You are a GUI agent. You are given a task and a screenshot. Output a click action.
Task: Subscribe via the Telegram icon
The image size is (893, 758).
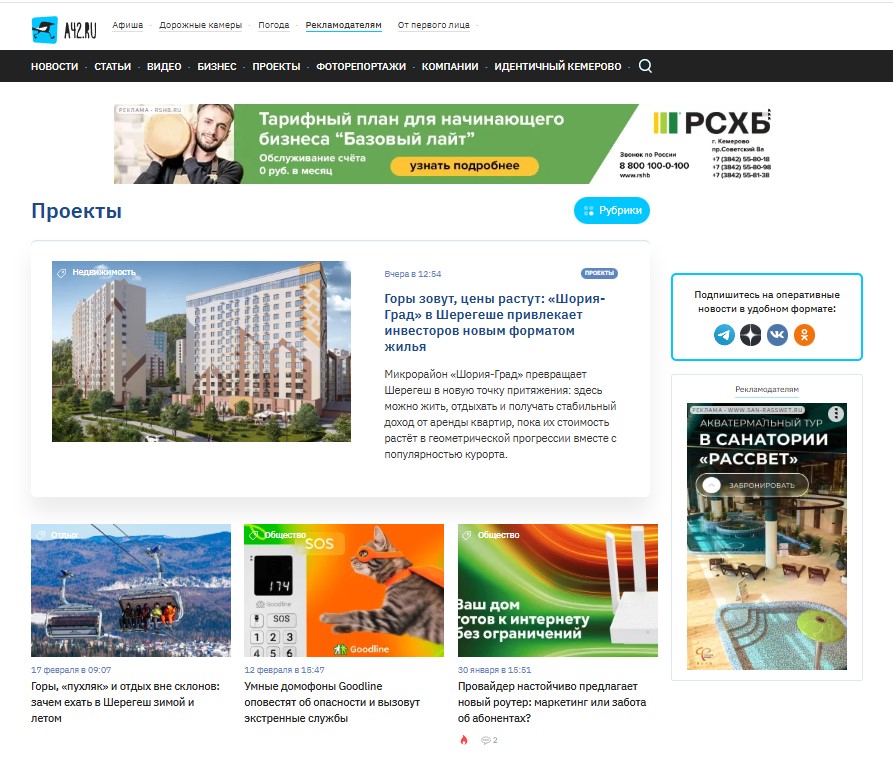tap(724, 336)
